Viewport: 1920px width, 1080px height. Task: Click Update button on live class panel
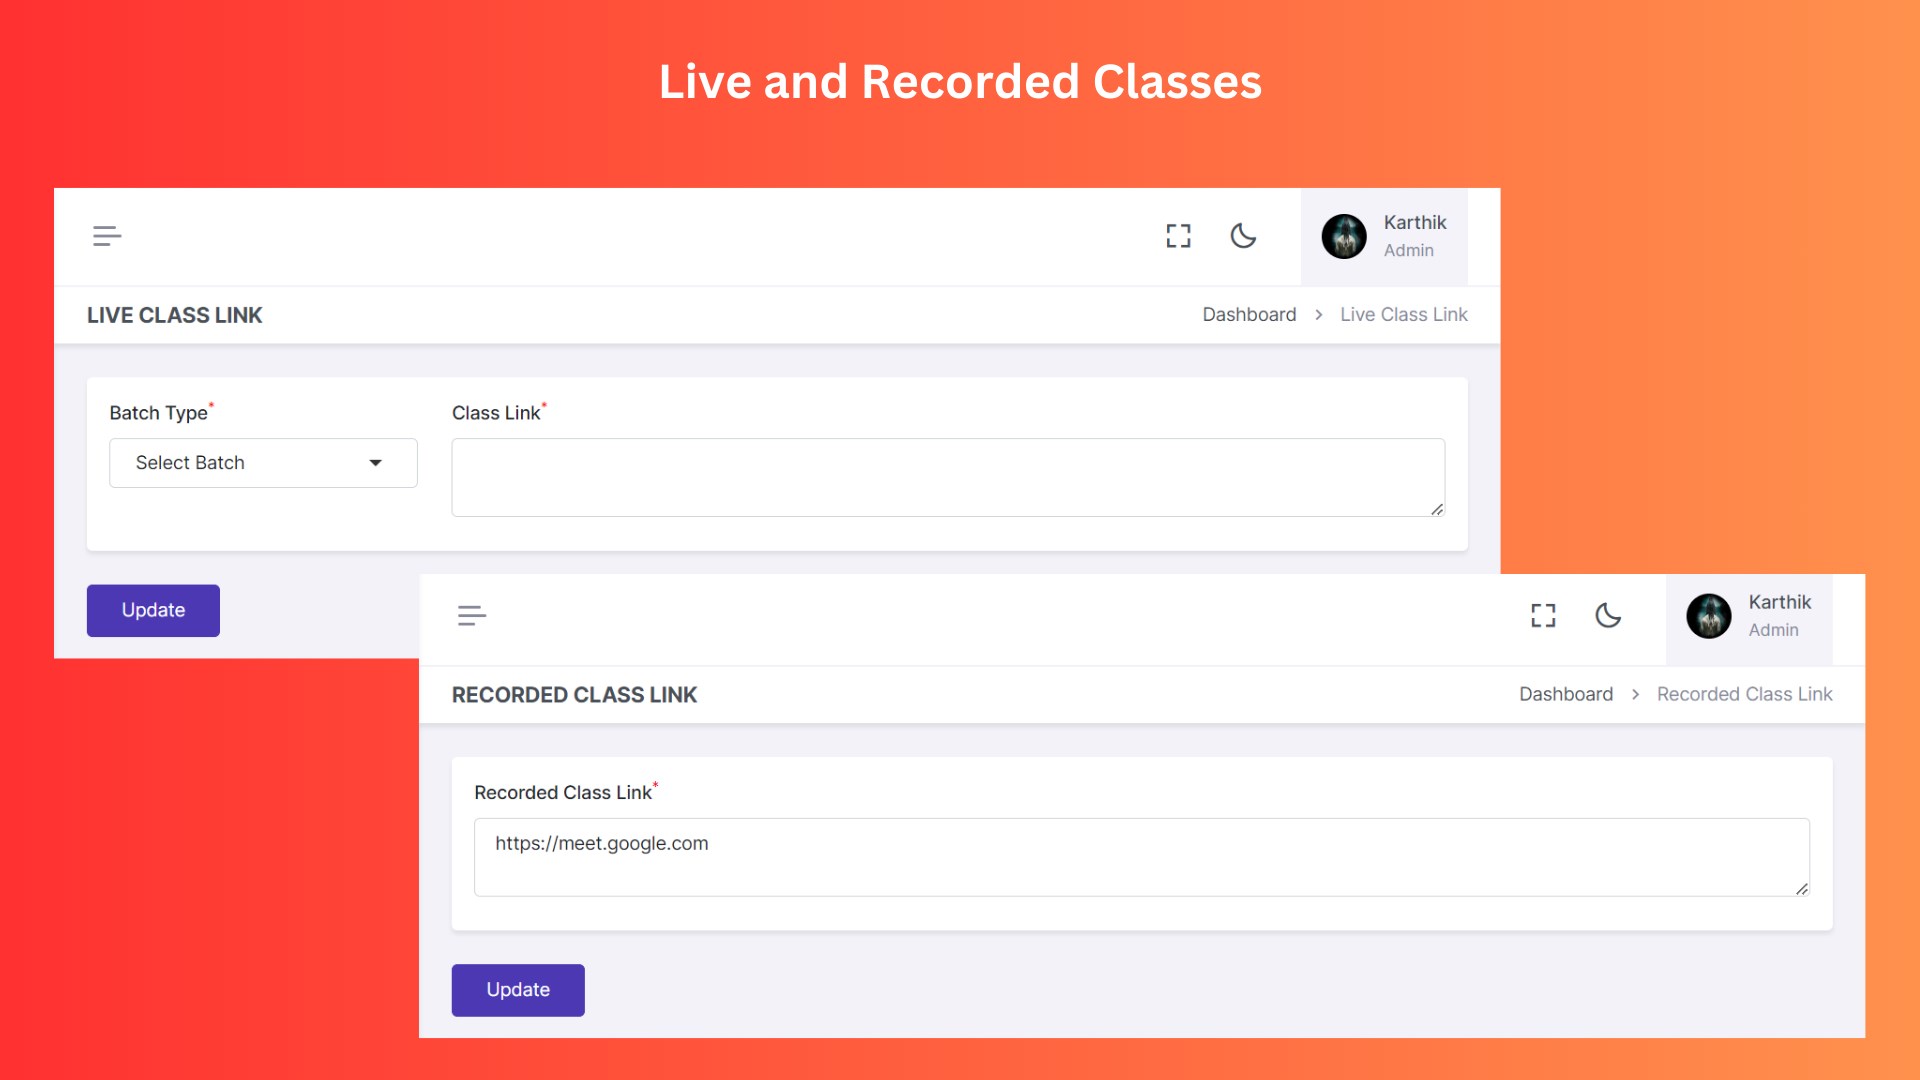point(152,609)
